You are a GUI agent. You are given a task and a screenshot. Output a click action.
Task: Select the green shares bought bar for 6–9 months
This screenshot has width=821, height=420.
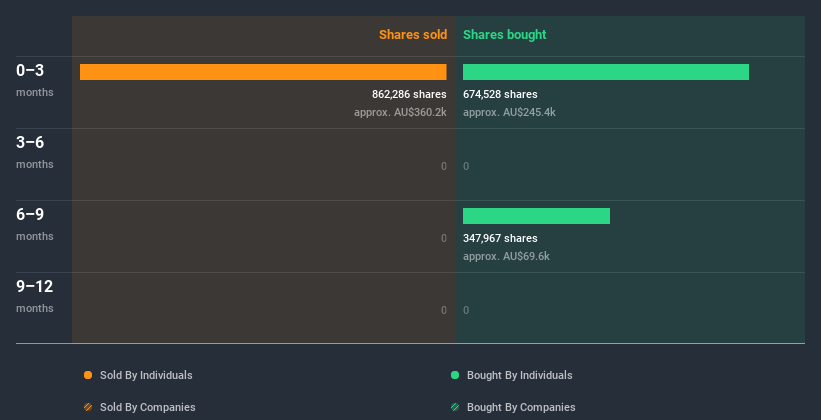coord(536,216)
